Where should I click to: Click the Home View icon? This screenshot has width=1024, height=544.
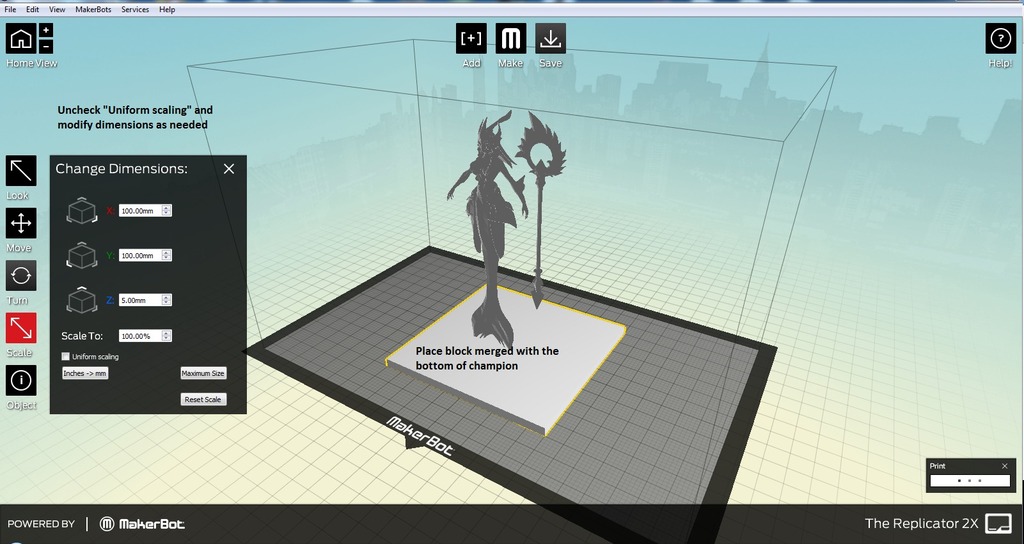click(x=21, y=39)
